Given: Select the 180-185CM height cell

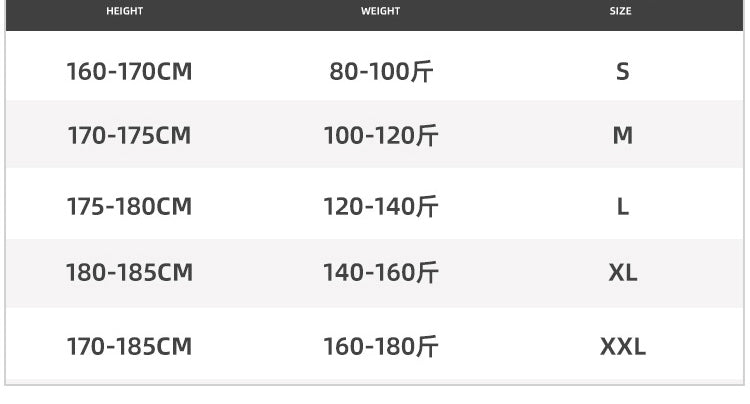Looking at the screenshot, I should 129,273.
